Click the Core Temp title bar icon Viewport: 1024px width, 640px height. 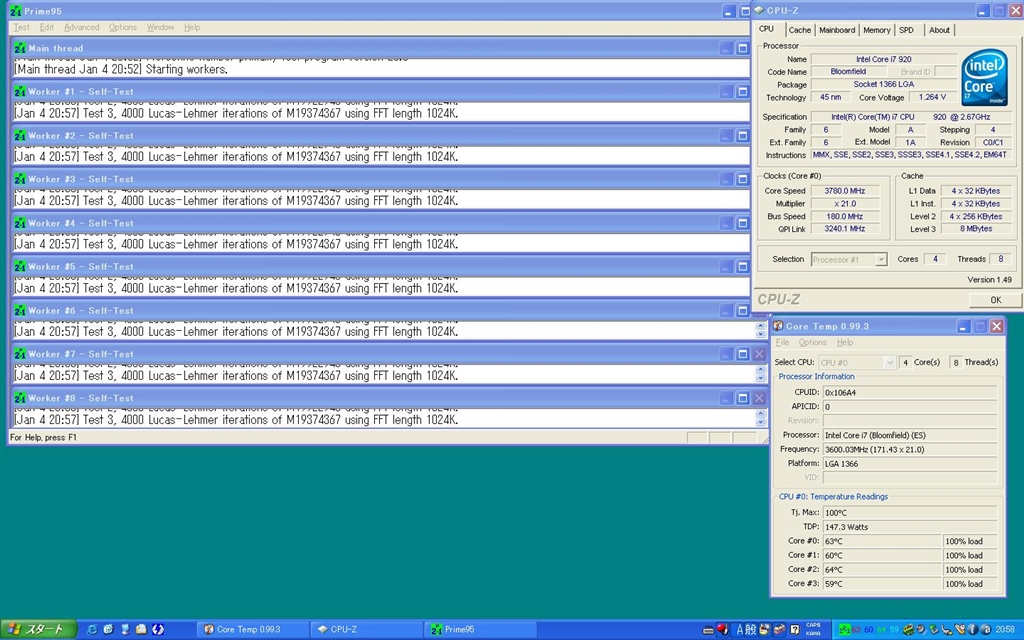pos(777,326)
